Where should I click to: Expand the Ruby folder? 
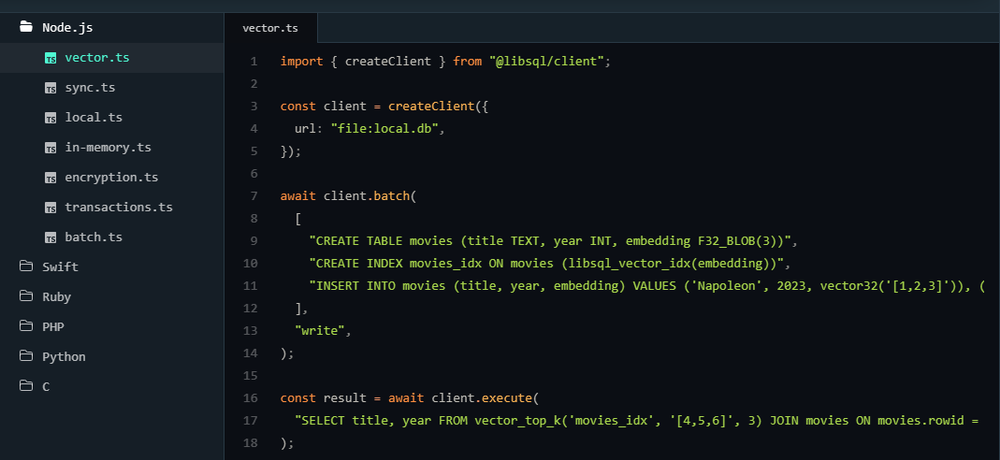[112, 297]
